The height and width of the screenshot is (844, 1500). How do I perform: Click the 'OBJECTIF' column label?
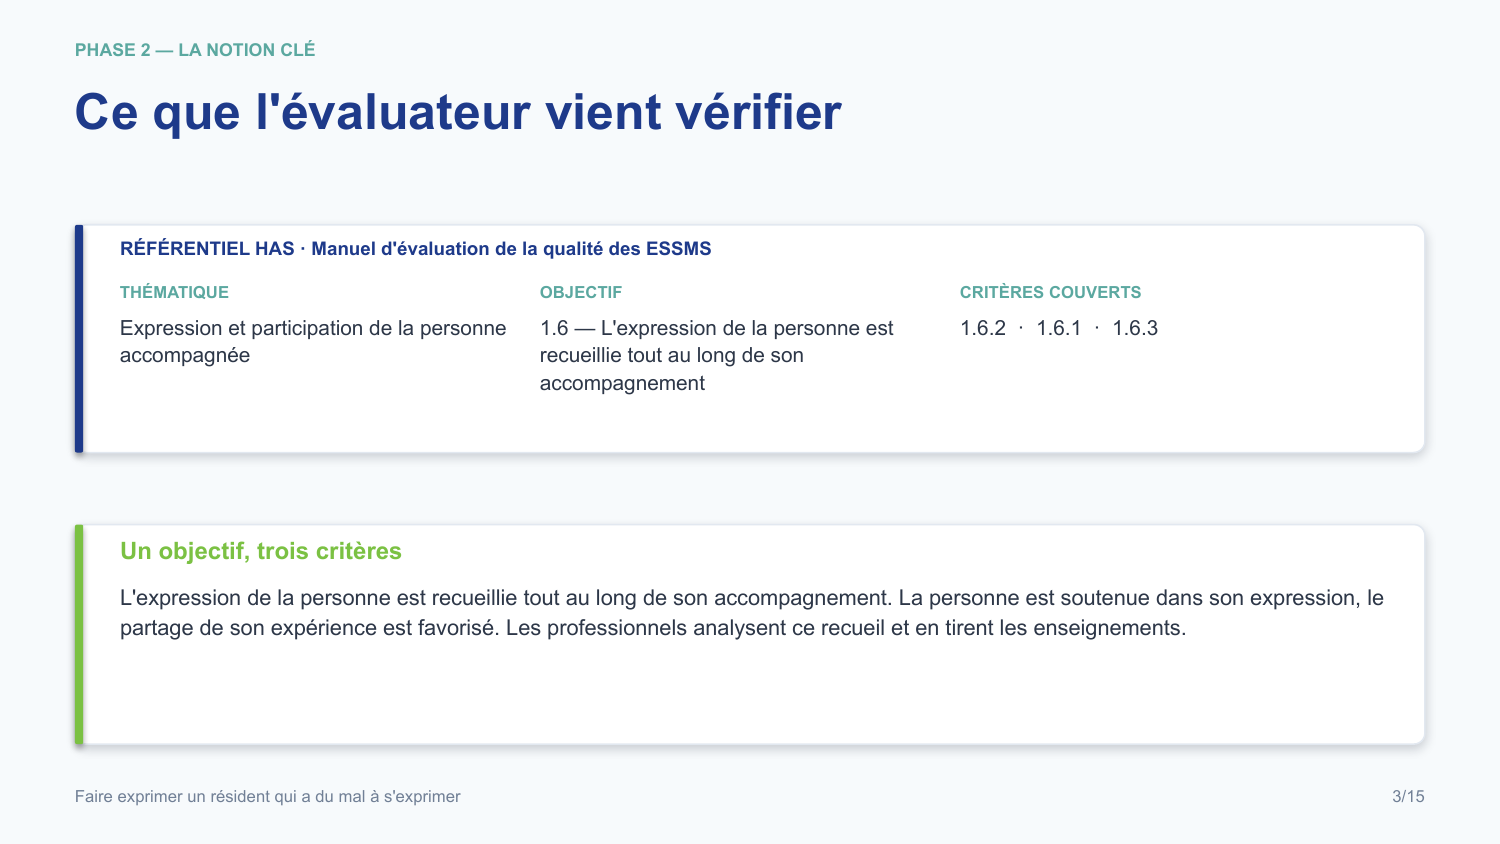click(x=581, y=292)
